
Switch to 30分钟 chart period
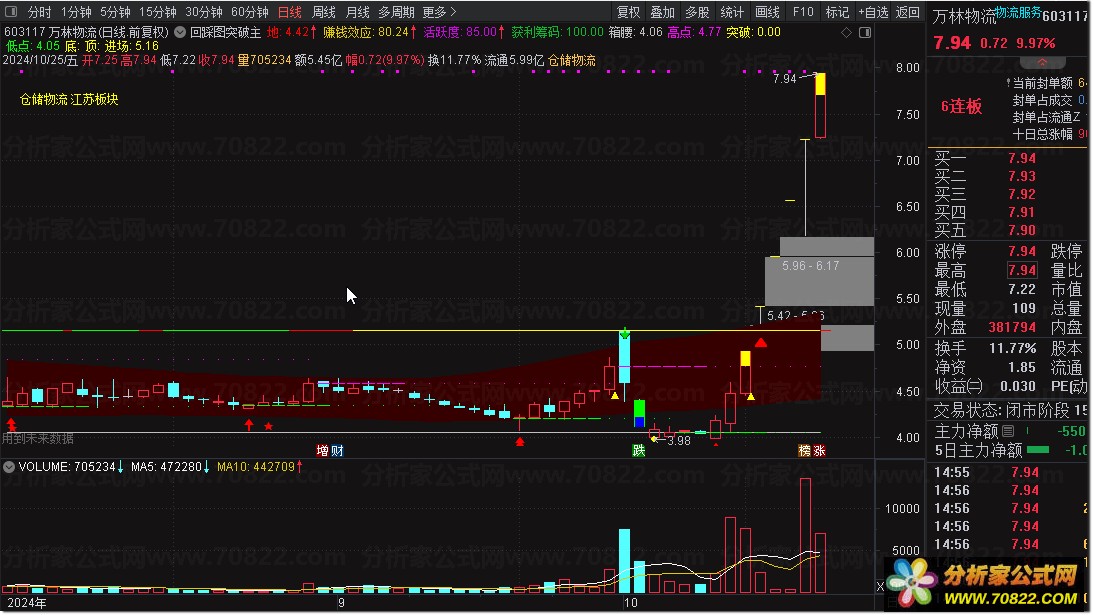point(204,12)
